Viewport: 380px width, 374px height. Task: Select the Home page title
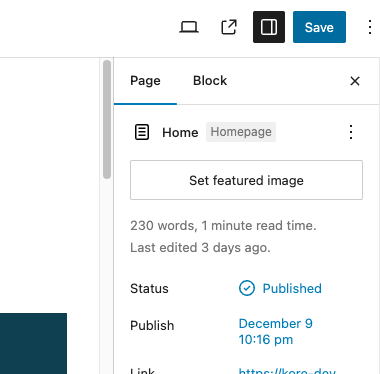(x=180, y=133)
